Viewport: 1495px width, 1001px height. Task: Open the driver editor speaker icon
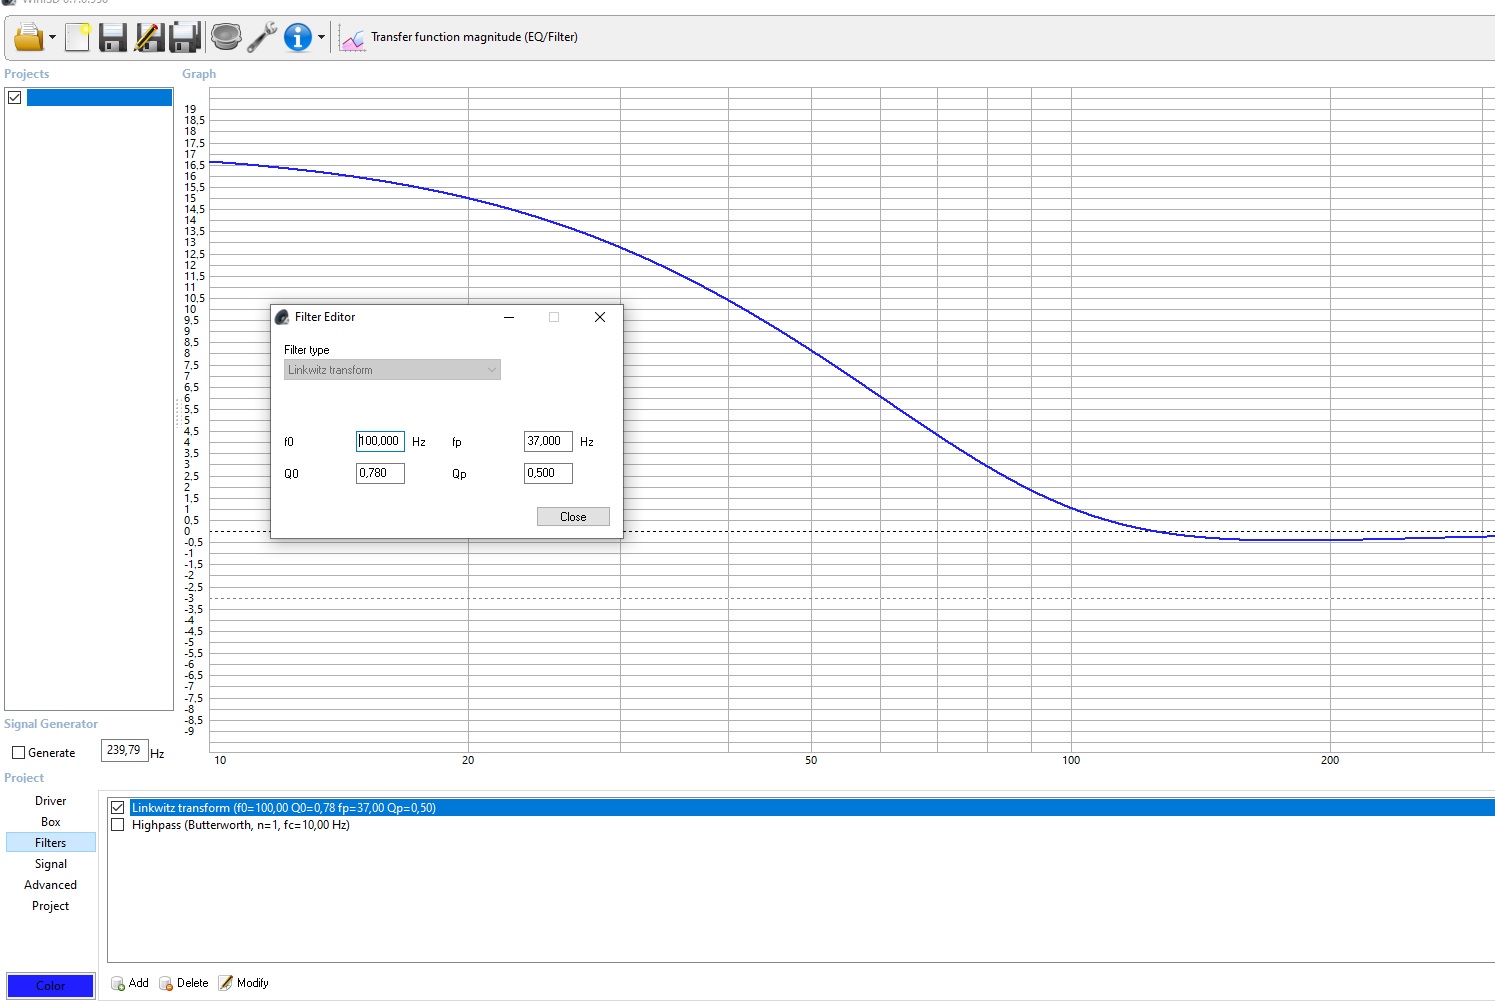pyautogui.click(x=226, y=38)
